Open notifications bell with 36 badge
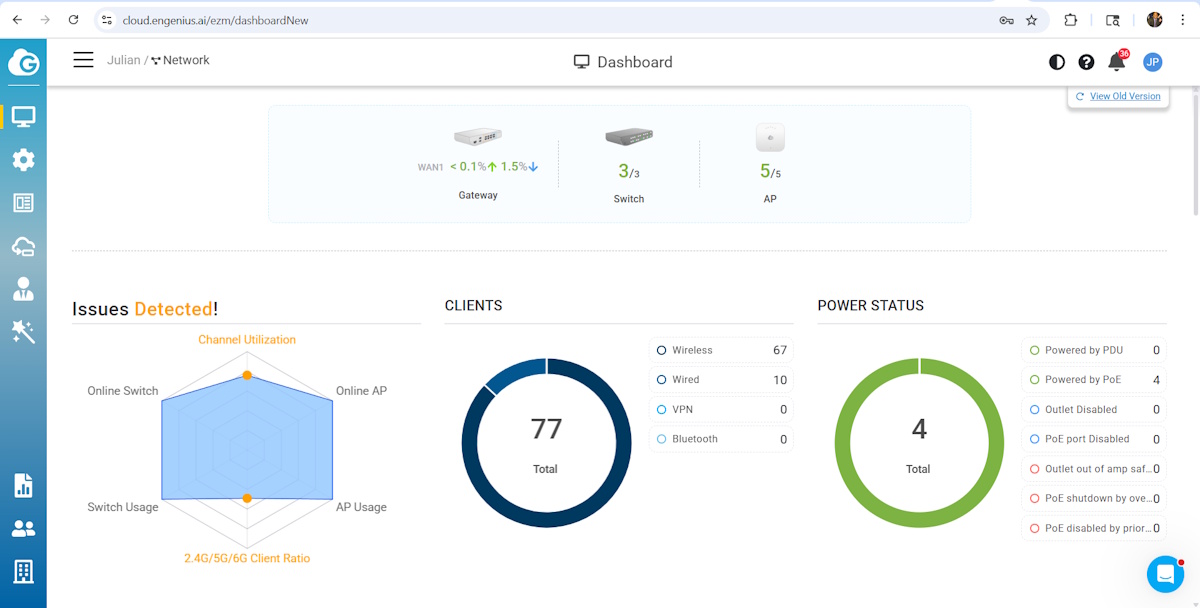Screen dimensions: 1200x608 (x=1118, y=61)
